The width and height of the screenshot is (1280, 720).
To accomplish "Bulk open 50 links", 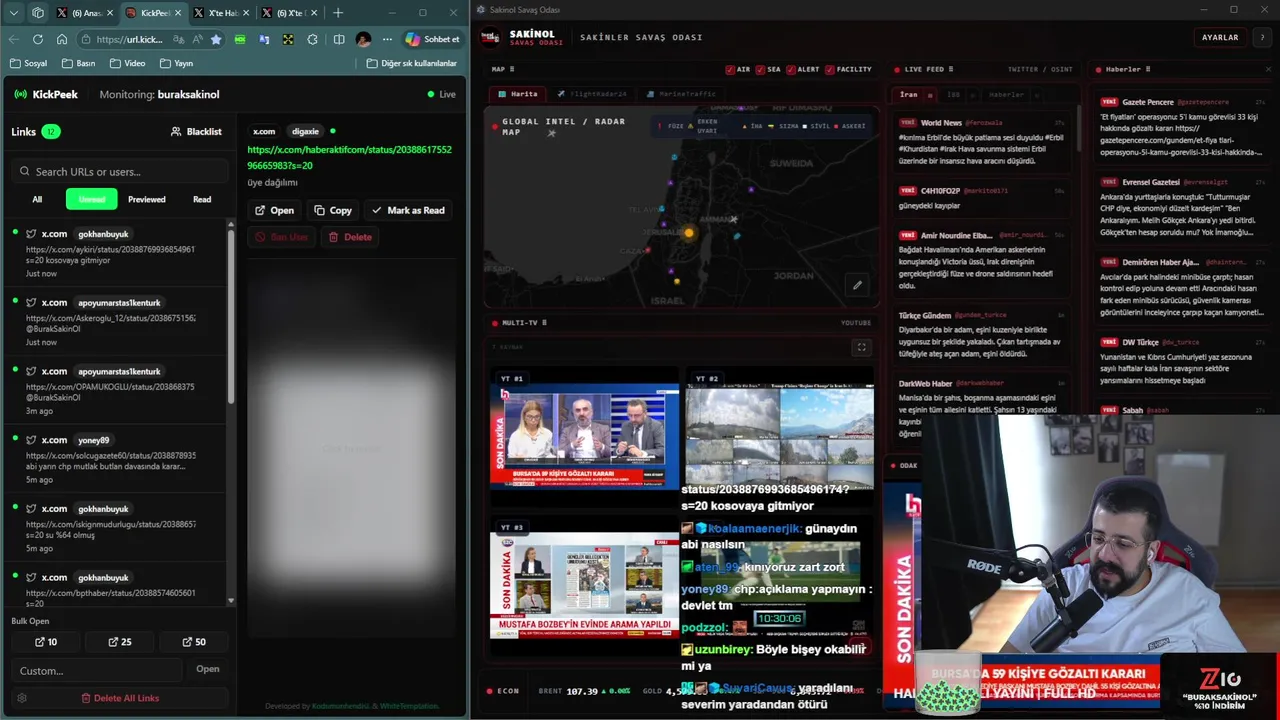I will point(194,642).
